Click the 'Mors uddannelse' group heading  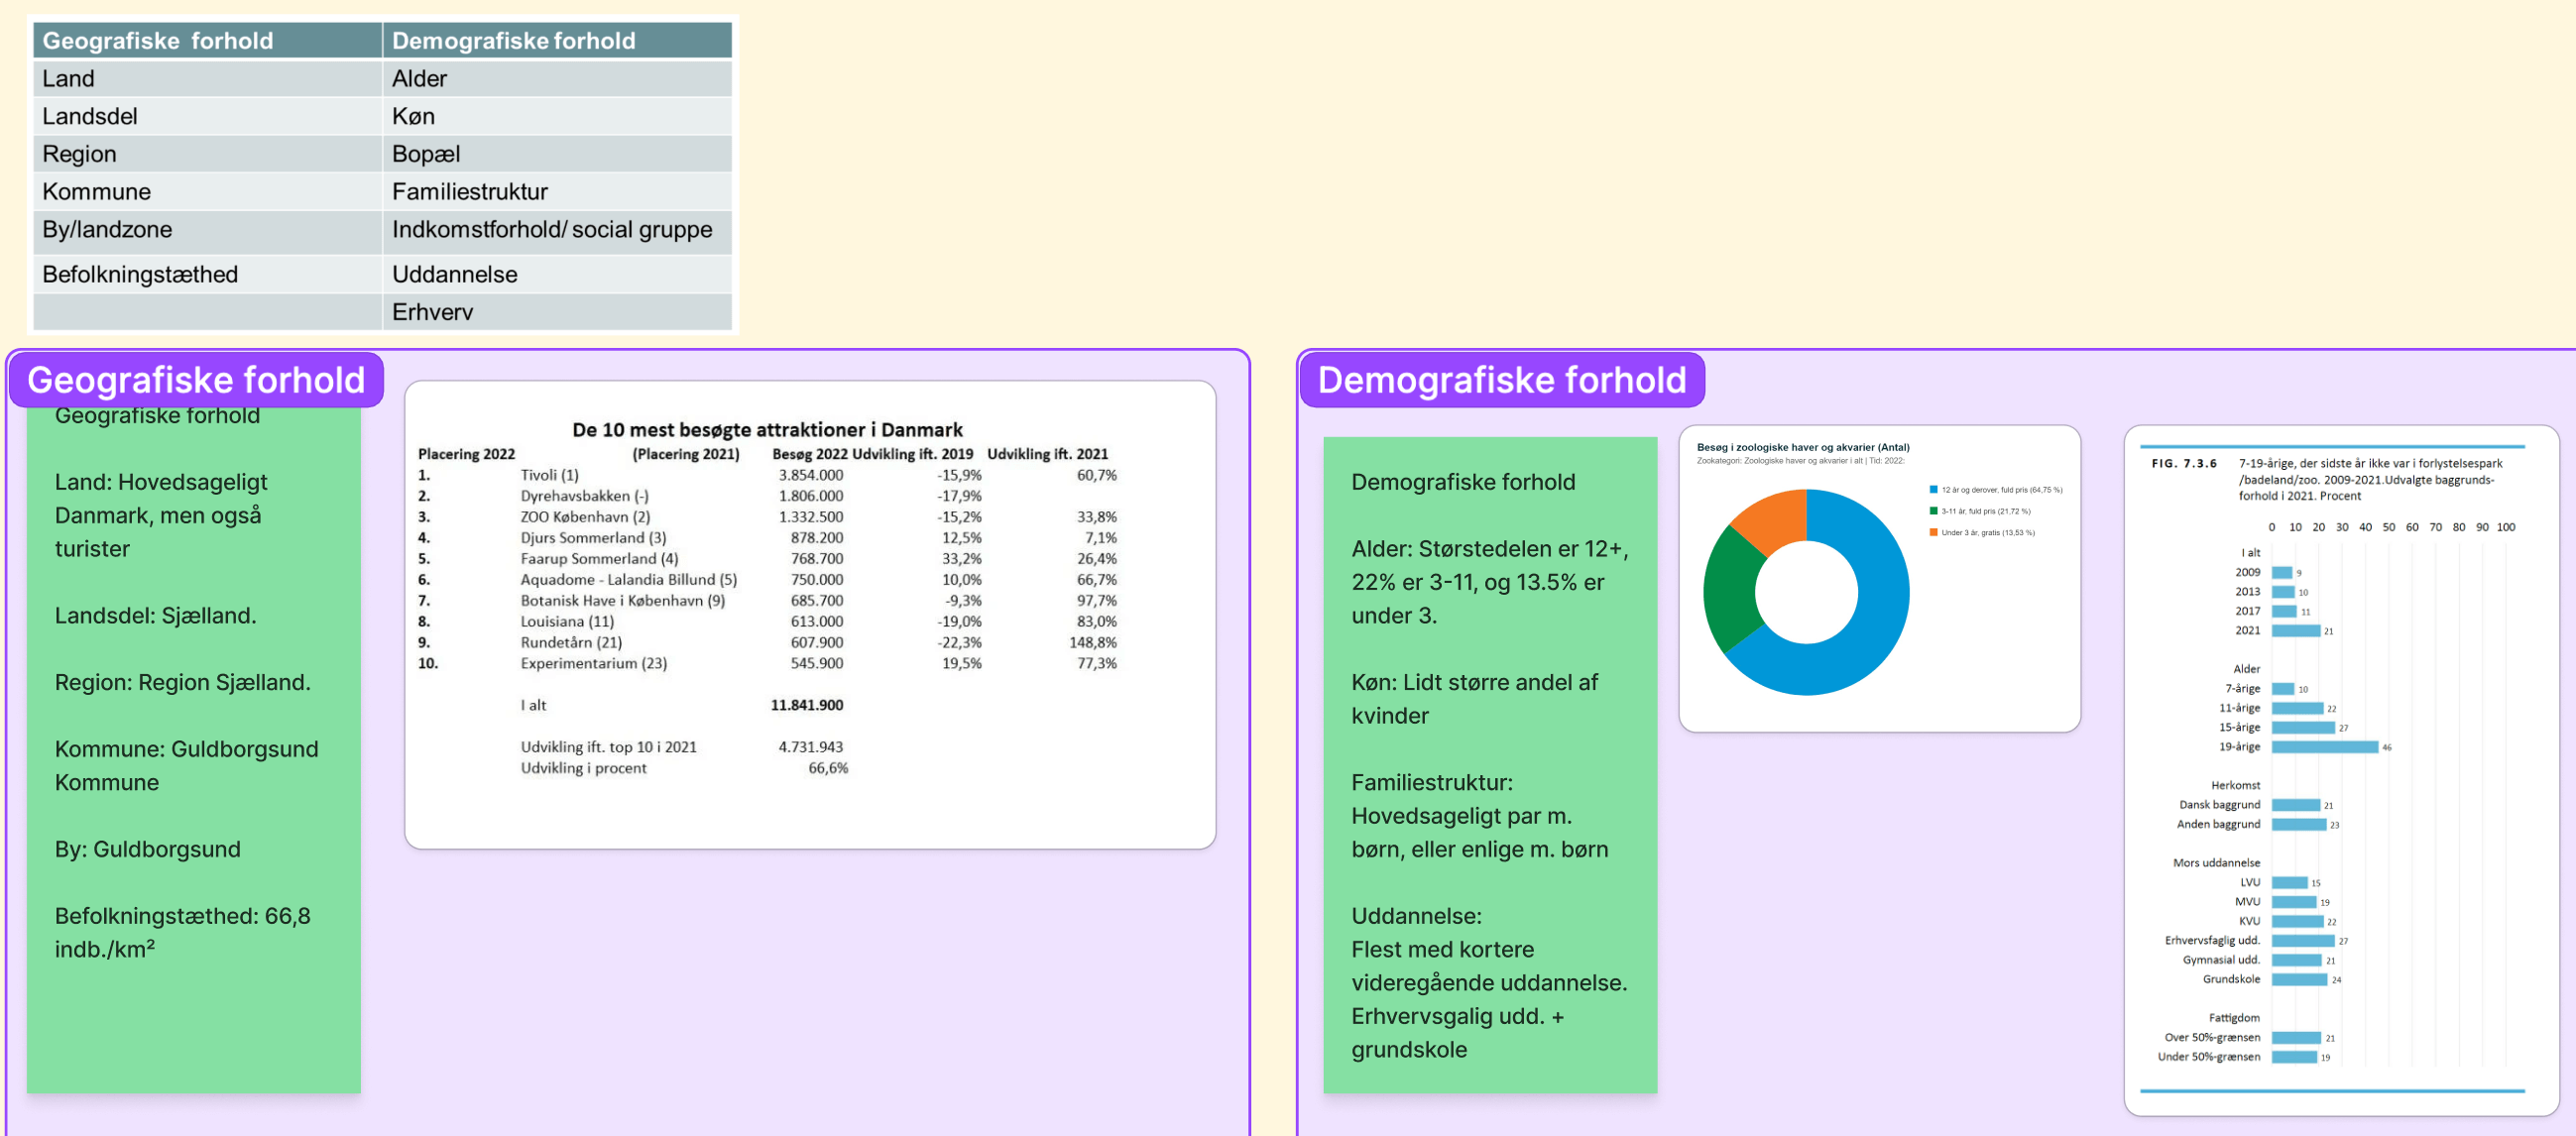click(2216, 863)
